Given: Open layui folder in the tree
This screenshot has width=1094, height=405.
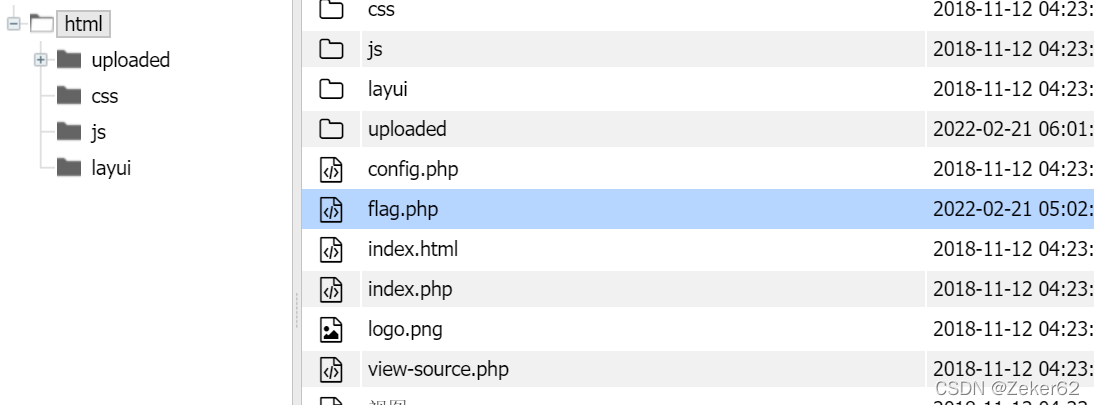Looking at the screenshot, I should [111, 168].
